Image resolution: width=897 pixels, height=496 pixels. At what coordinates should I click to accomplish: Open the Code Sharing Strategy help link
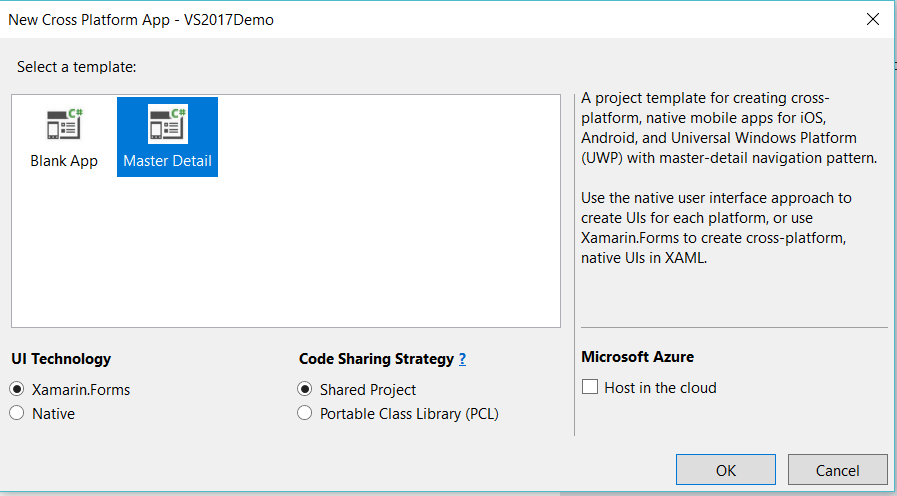(463, 359)
